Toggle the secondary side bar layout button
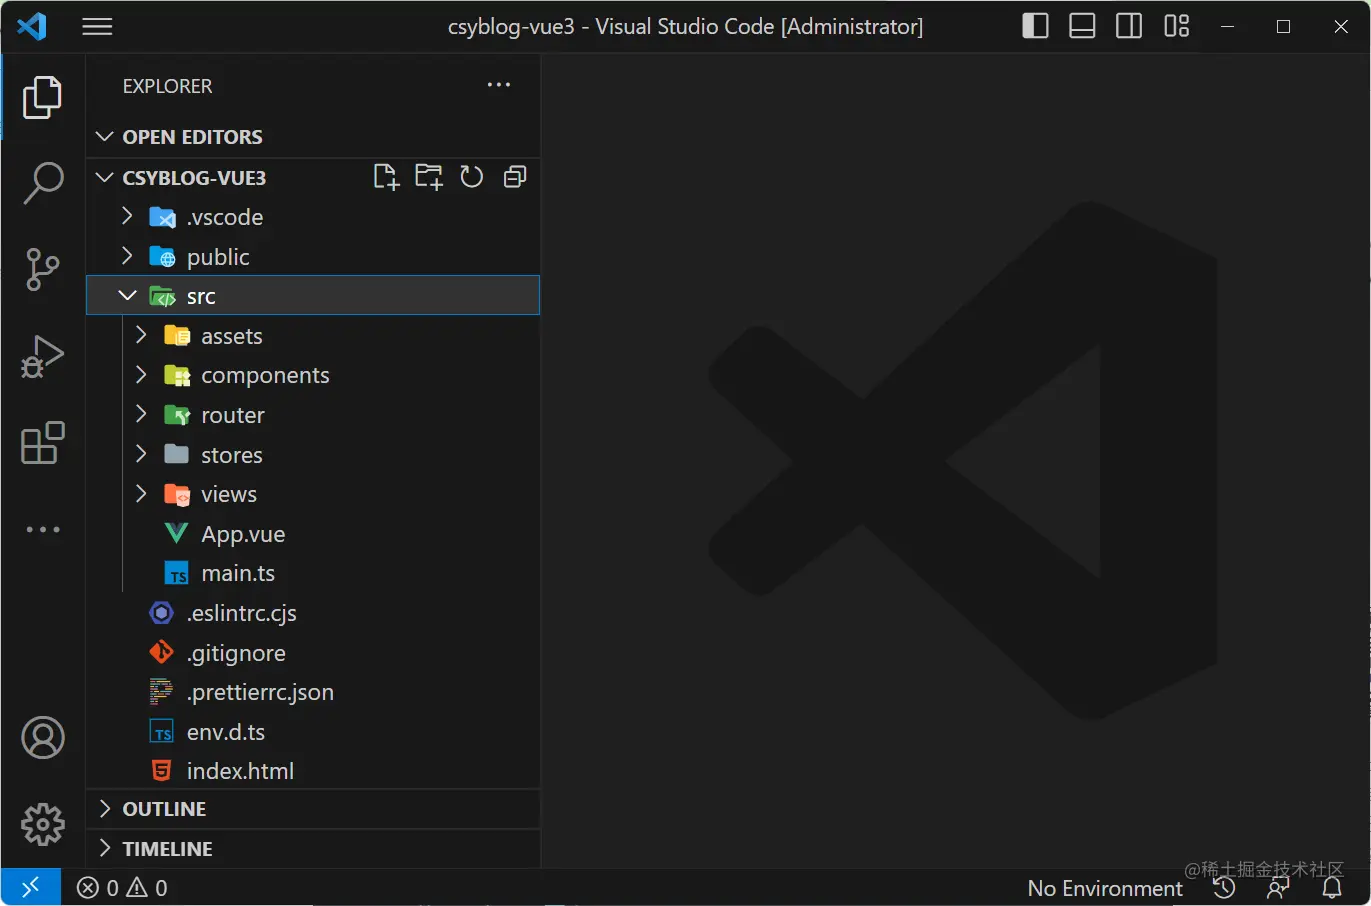 pyautogui.click(x=1129, y=26)
